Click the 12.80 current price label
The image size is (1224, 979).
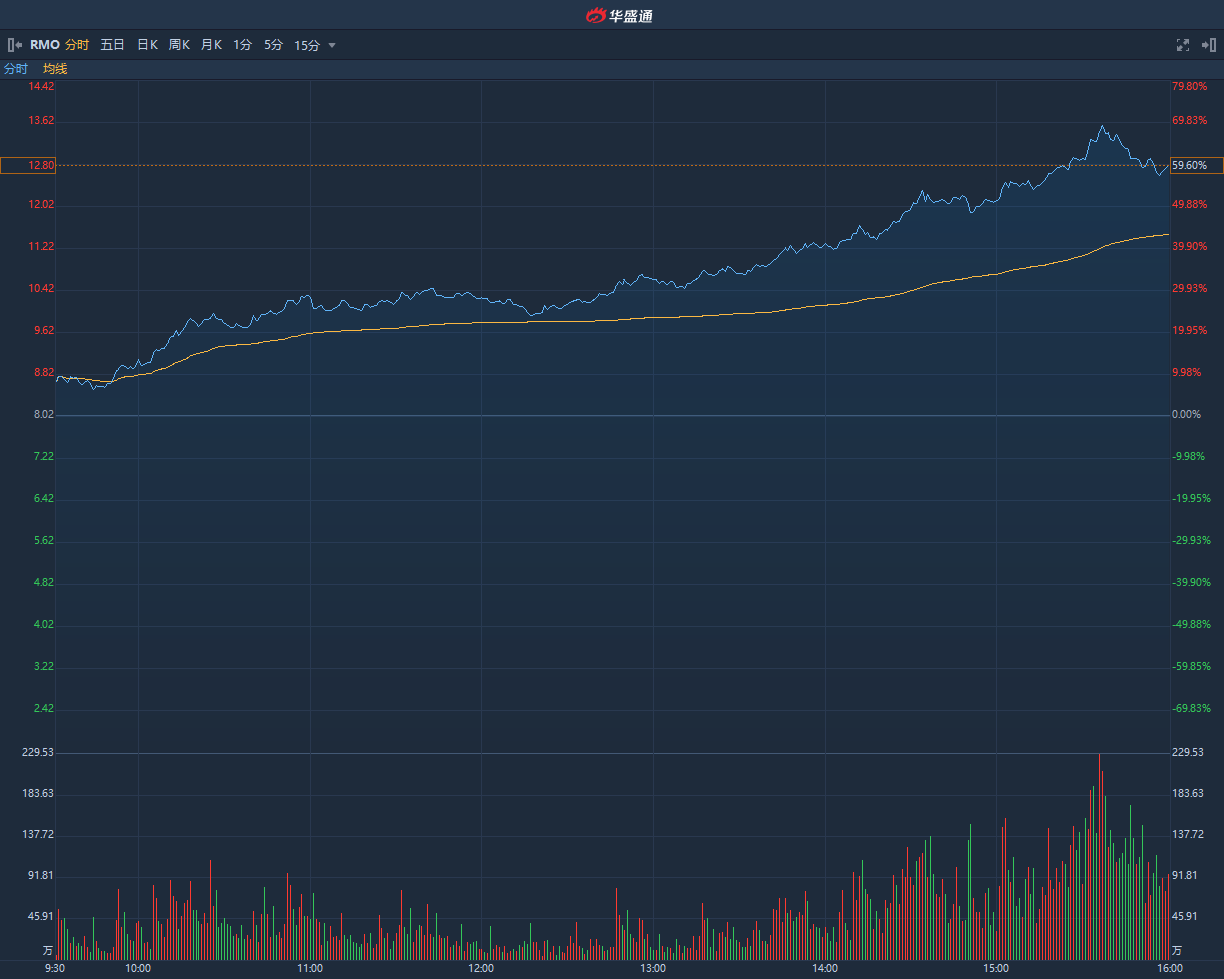click(28, 166)
